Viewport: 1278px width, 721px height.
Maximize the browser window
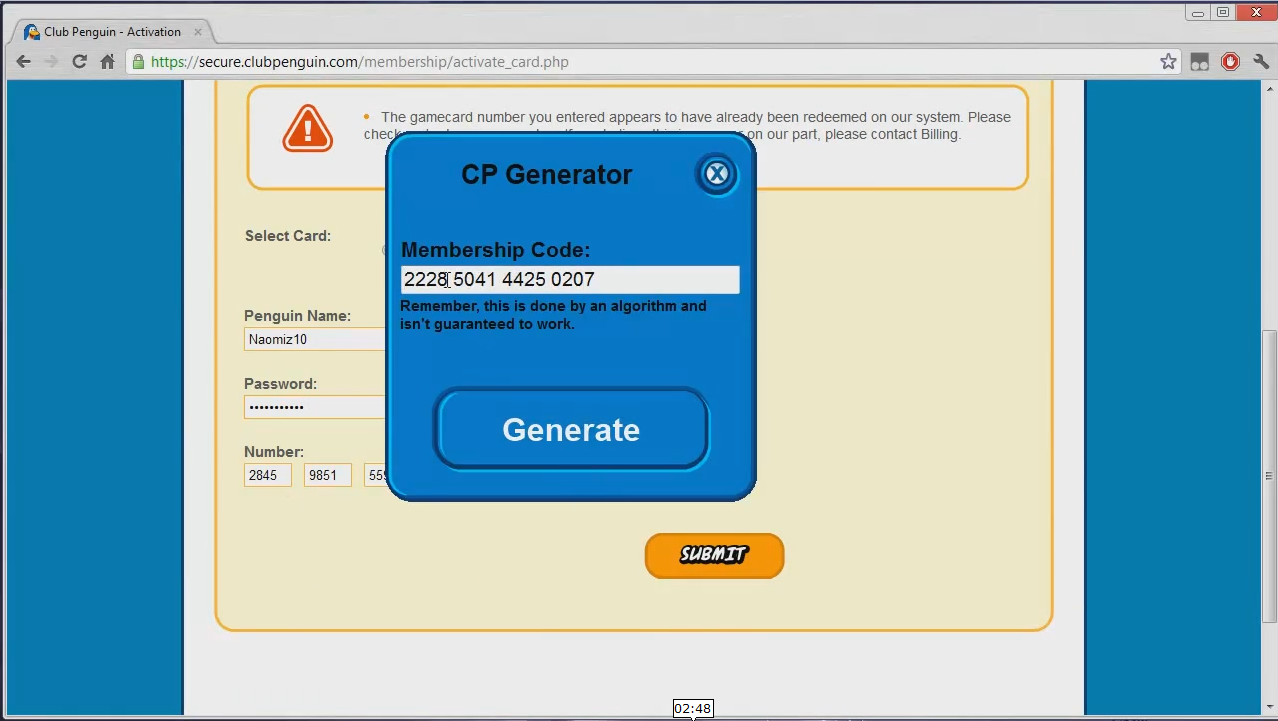coord(1223,12)
